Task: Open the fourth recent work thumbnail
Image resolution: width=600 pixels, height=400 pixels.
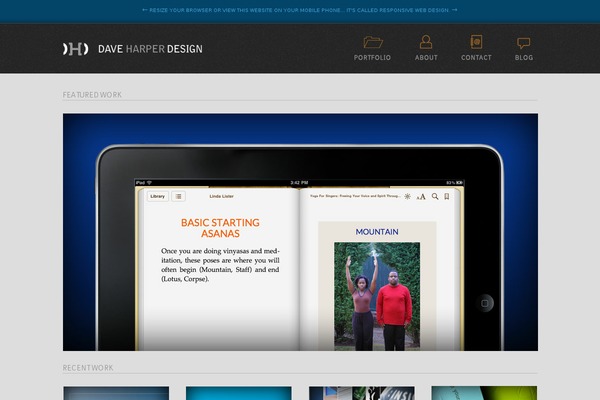Action: point(484,393)
